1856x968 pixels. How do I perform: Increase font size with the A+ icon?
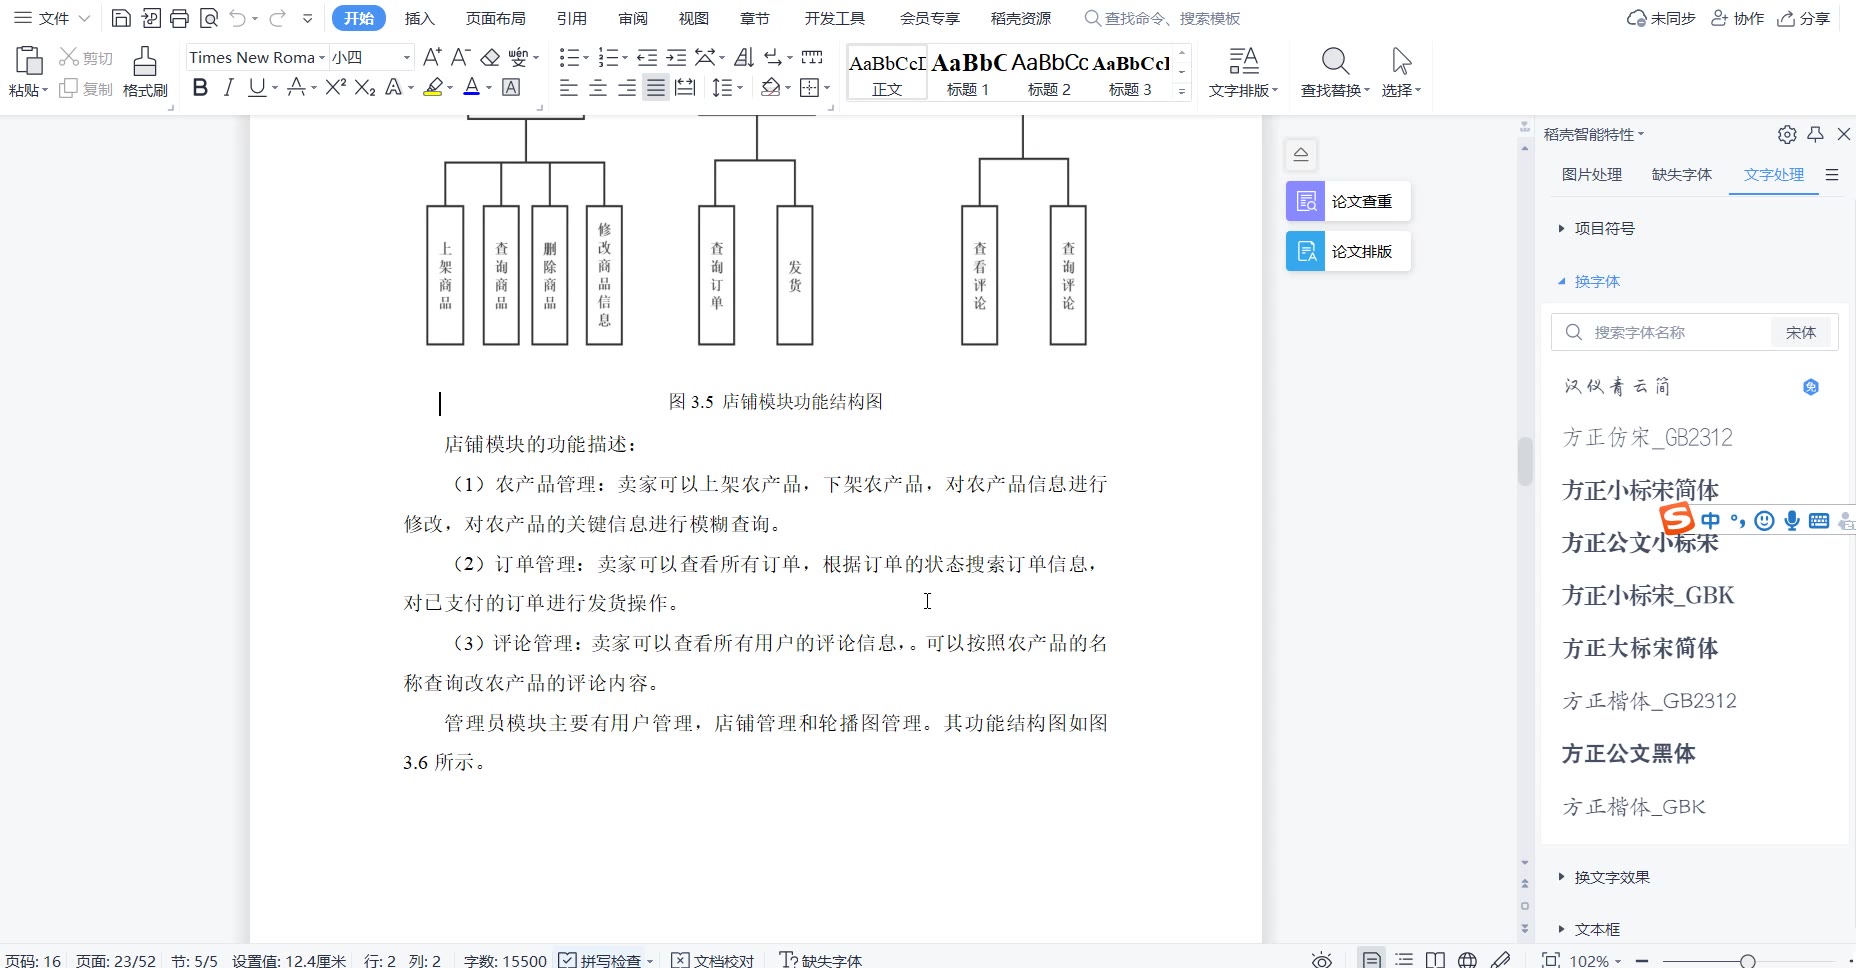[432, 57]
